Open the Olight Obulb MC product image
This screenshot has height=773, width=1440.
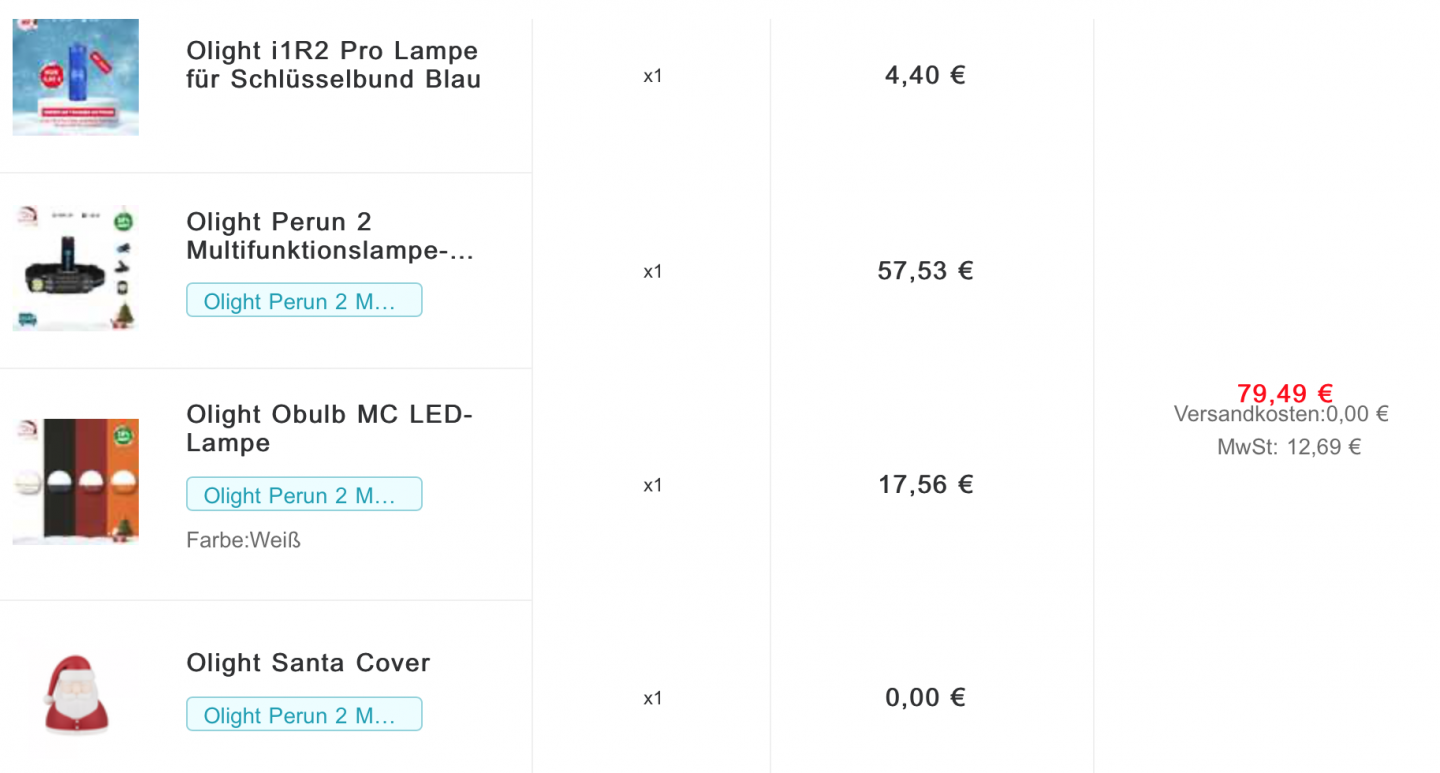(x=75, y=482)
